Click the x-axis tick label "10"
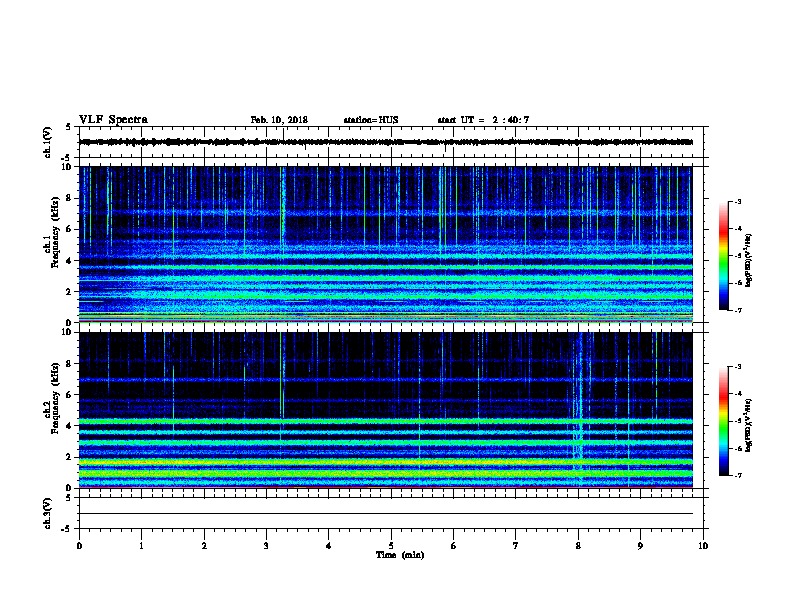 tap(703, 546)
